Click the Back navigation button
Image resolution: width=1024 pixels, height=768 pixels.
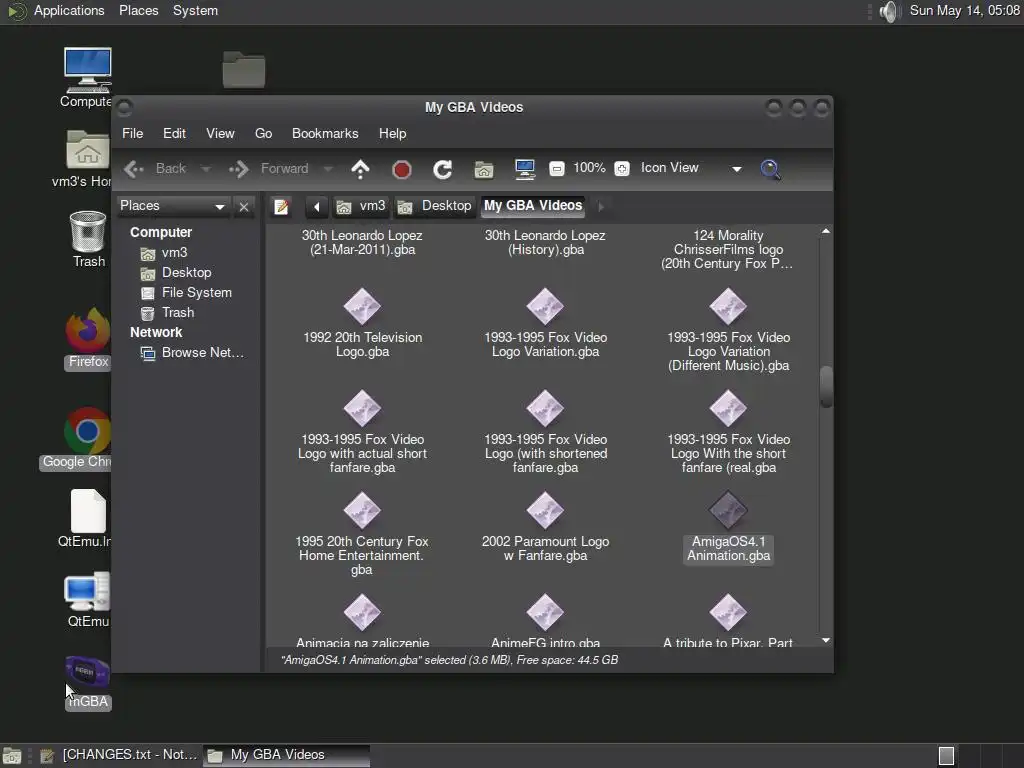155,169
